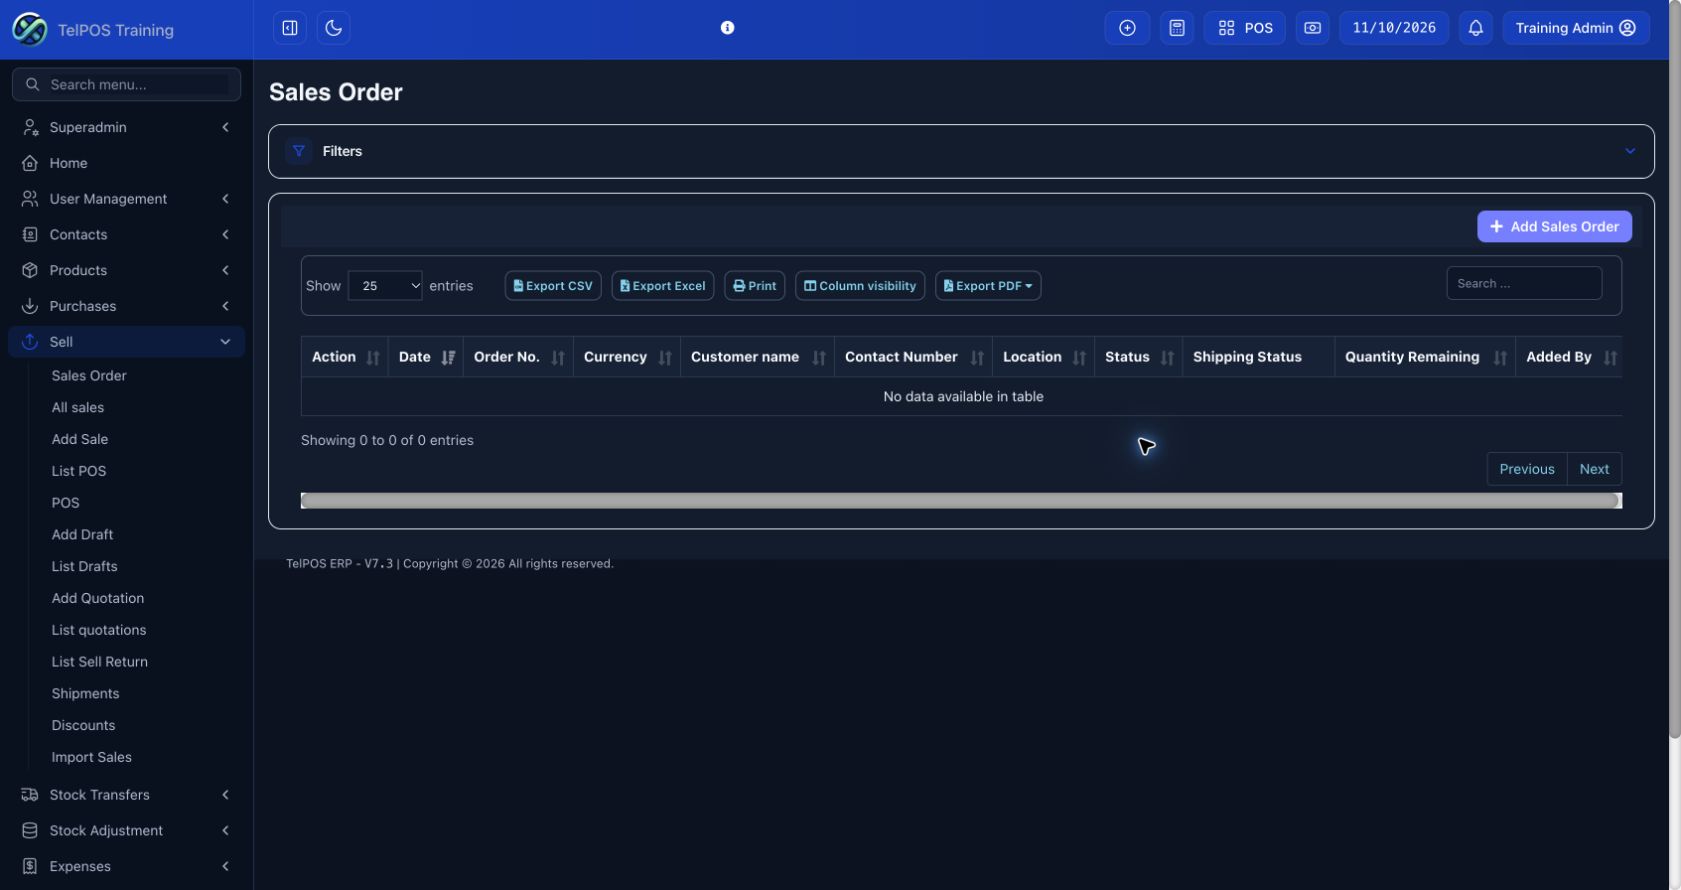Click the plus circle icon in header
1681x890 pixels.
point(1127,28)
